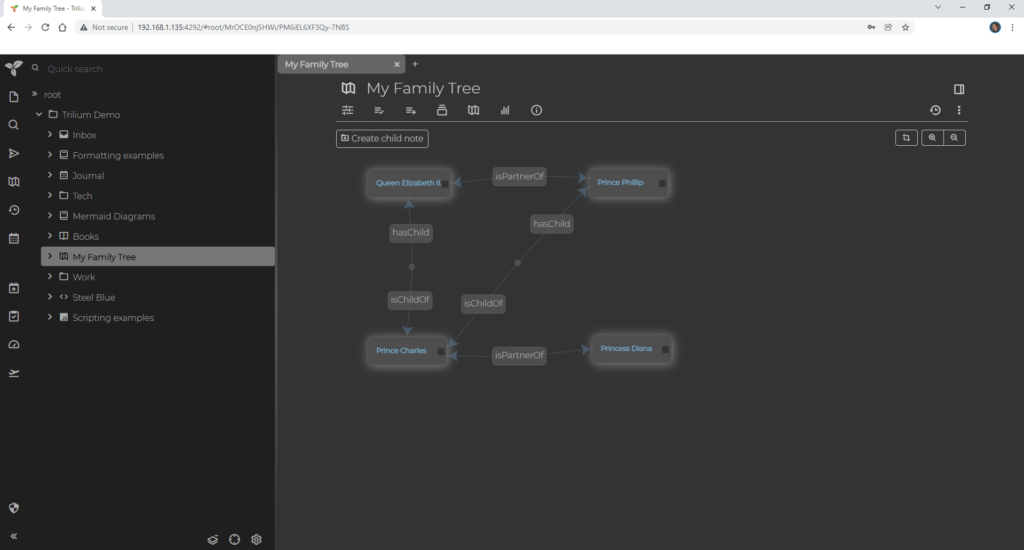Image resolution: width=1024 pixels, height=550 pixels.
Task: Collapse the Trilium Demo tree node
Action: pos(39,115)
